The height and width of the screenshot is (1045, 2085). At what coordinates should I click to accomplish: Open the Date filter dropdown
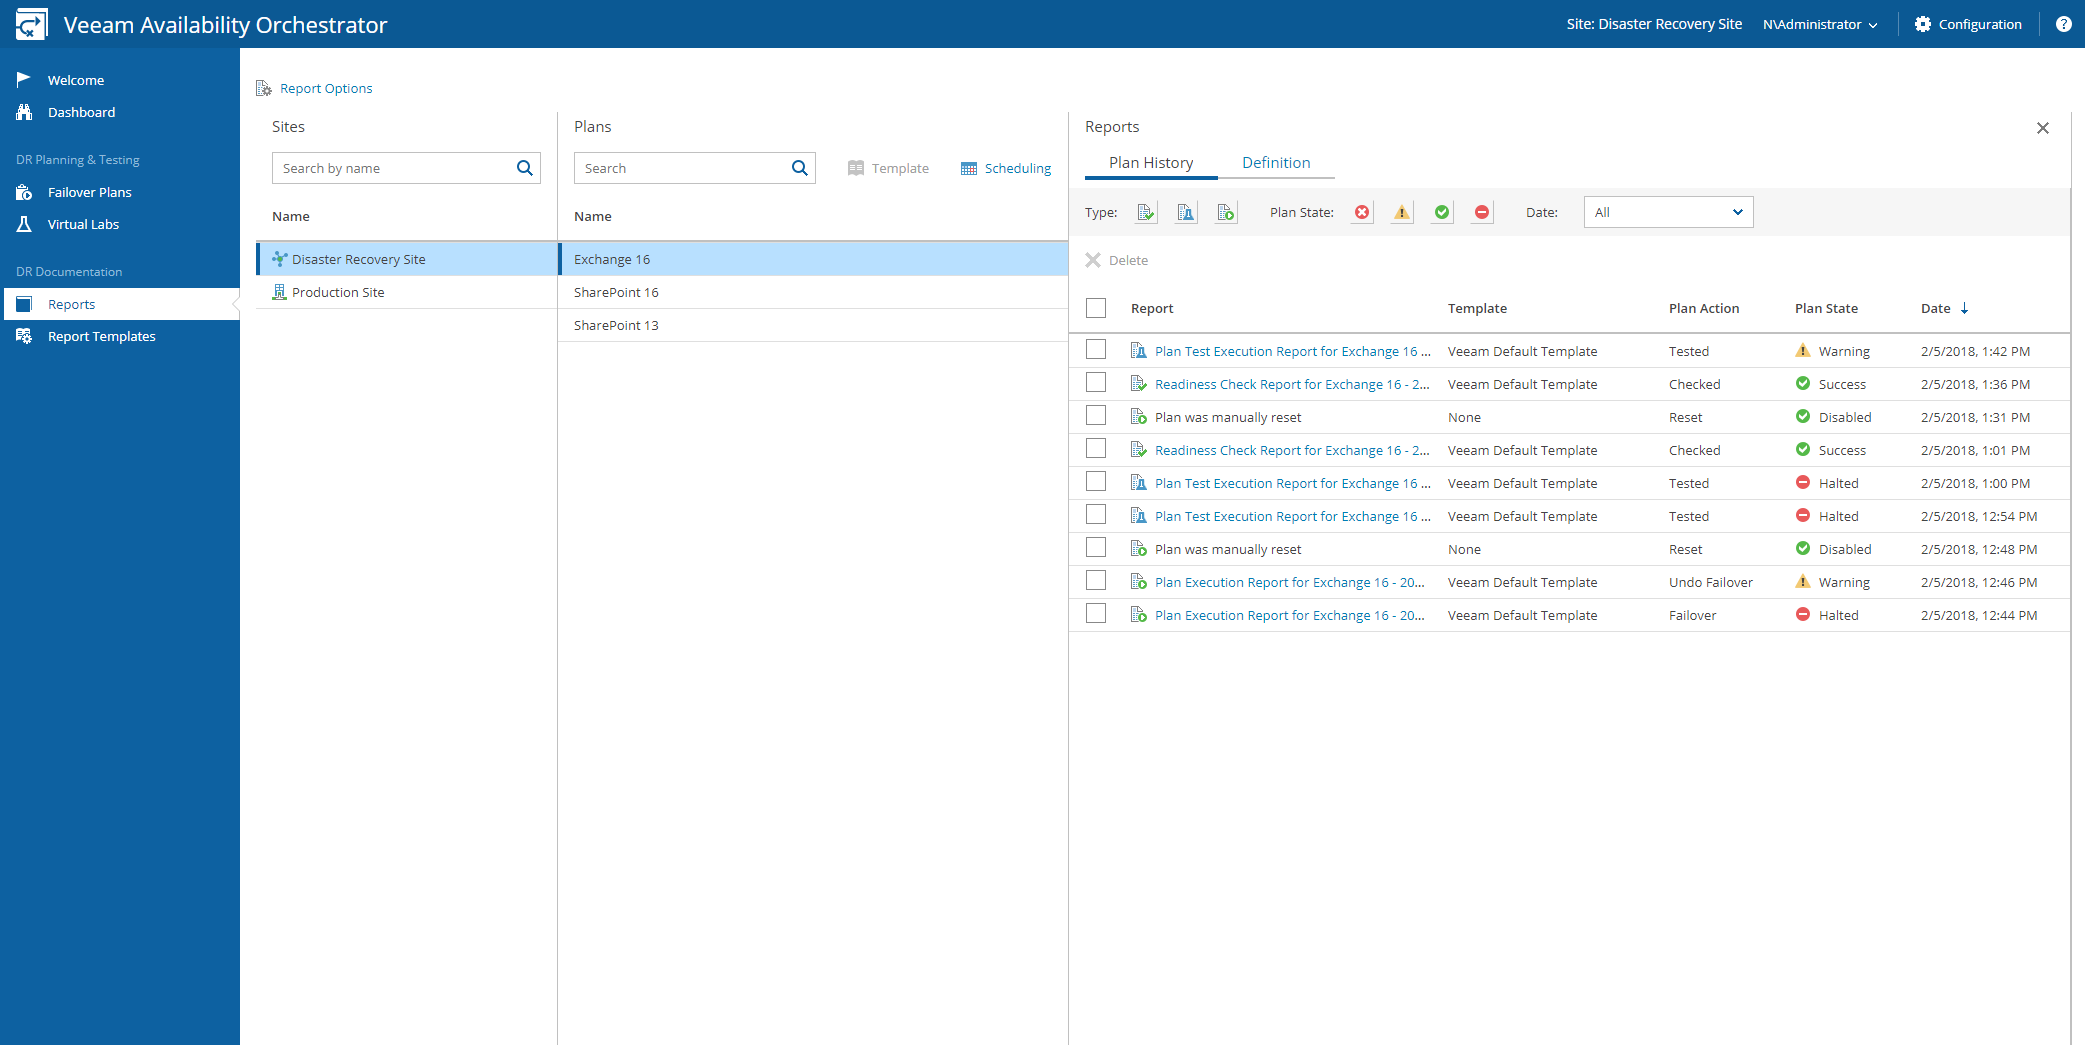(x=1668, y=212)
